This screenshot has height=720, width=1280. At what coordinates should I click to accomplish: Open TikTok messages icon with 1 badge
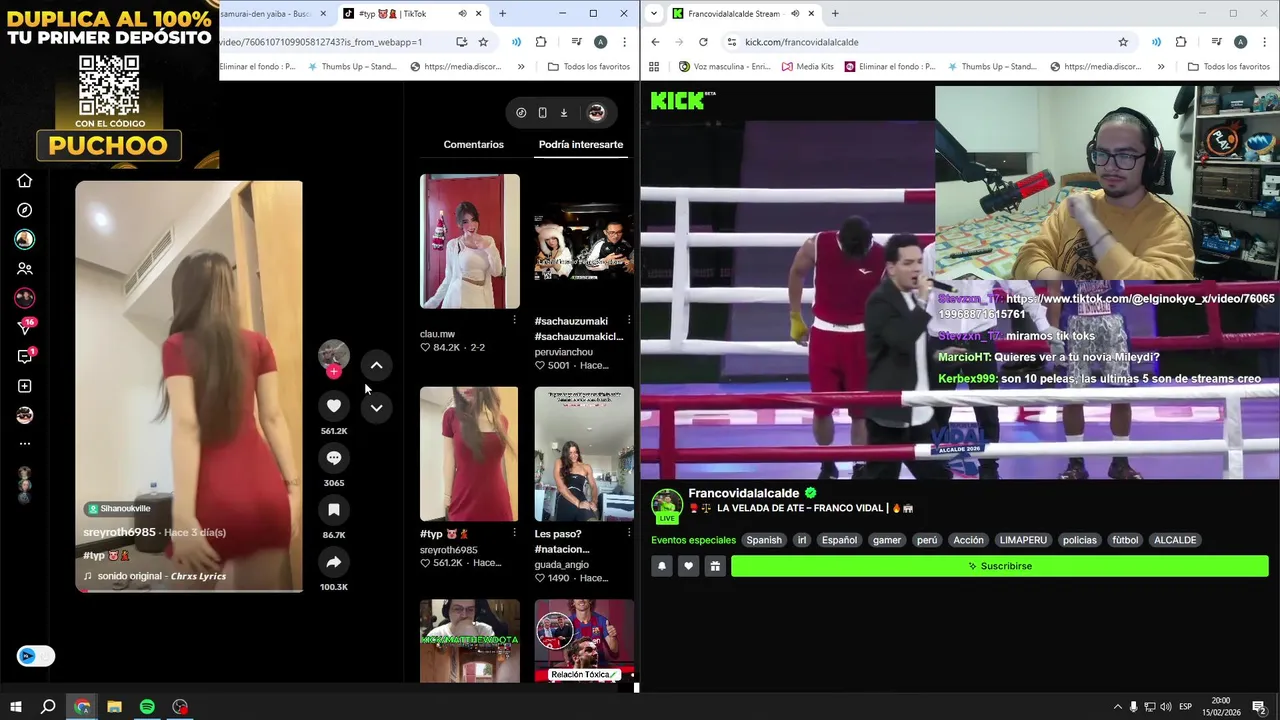point(25,356)
